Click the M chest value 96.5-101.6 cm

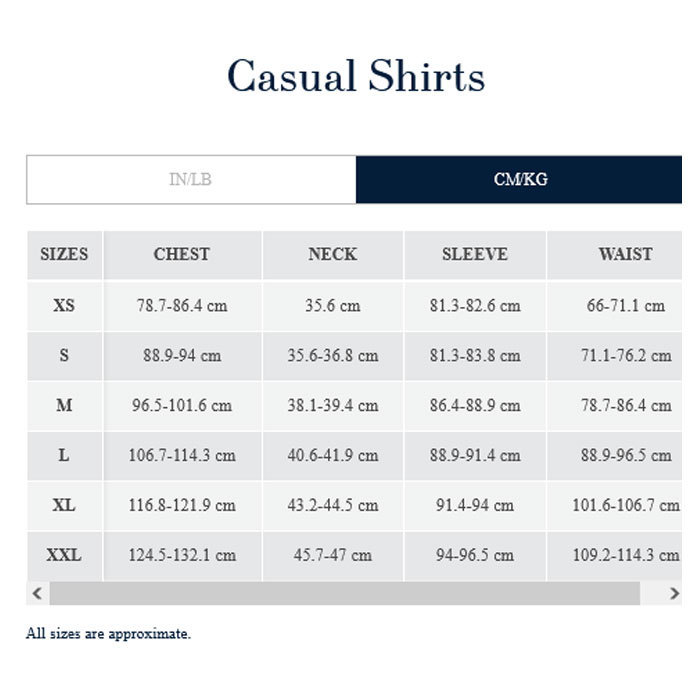pos(182,405)
